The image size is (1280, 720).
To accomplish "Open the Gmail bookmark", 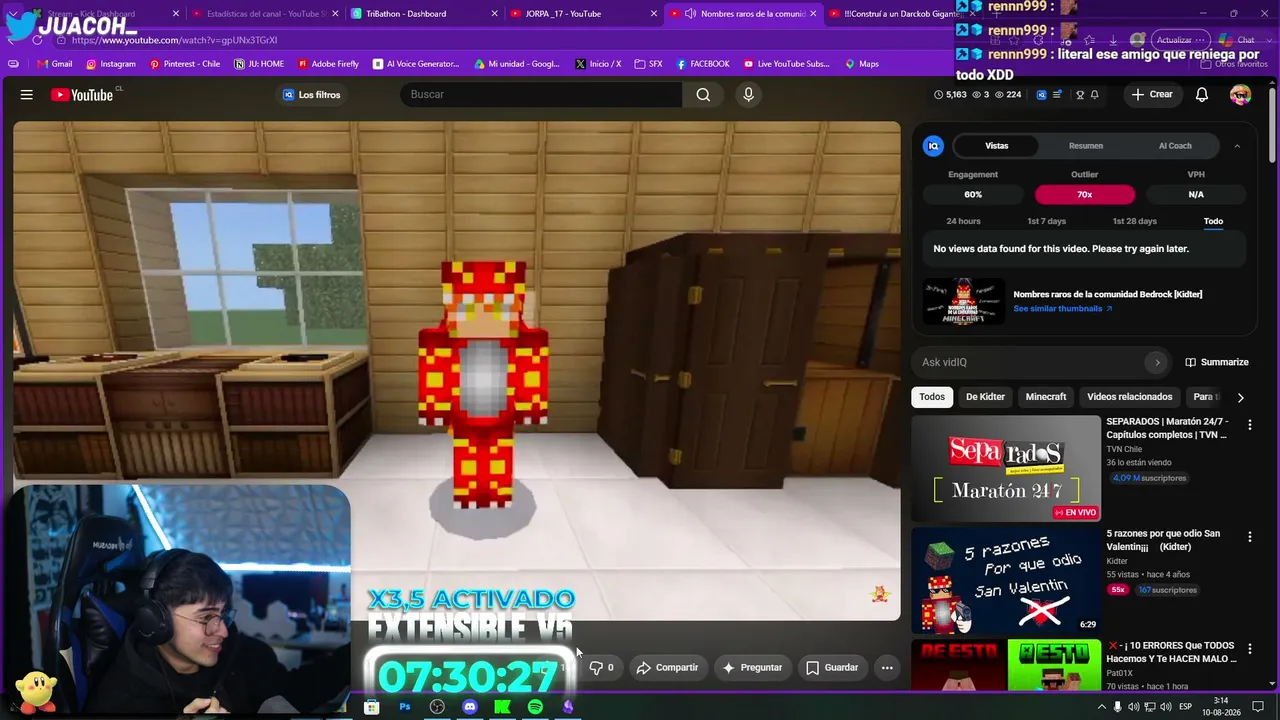I will [55, 64].
